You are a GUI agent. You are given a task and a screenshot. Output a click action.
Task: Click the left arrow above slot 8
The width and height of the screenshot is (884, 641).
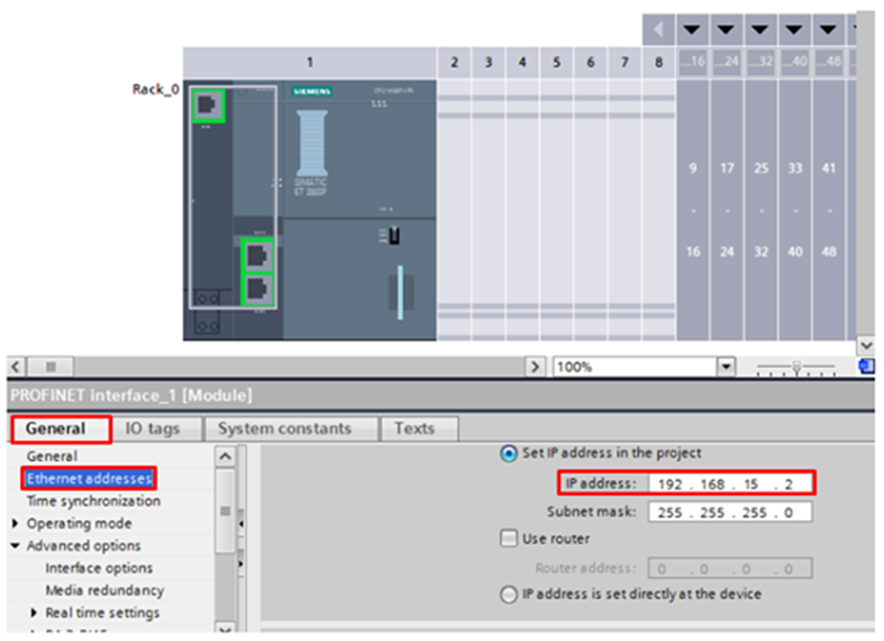[x=658, y=29]
